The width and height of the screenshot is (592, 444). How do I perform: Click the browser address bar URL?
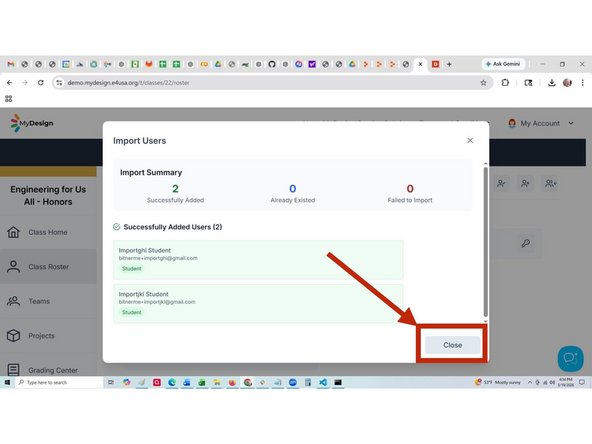click(128, 83)
